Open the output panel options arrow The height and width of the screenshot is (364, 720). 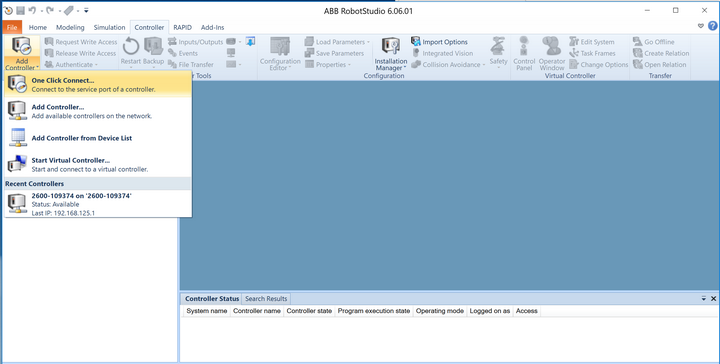[703, 298]
